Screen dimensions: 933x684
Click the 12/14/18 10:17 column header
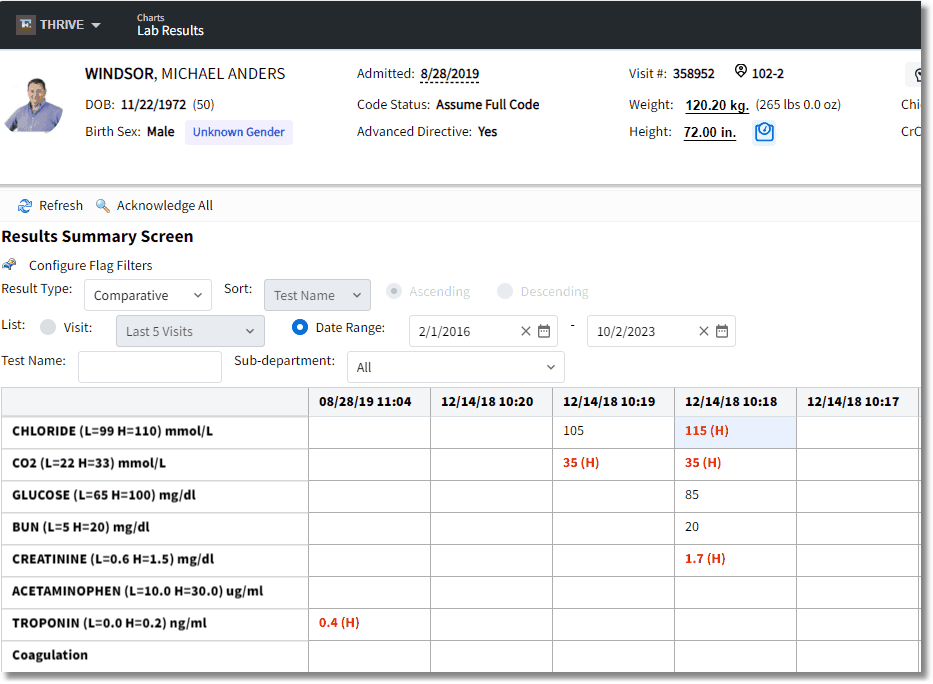pyautogui.click(x=857, y=402)
